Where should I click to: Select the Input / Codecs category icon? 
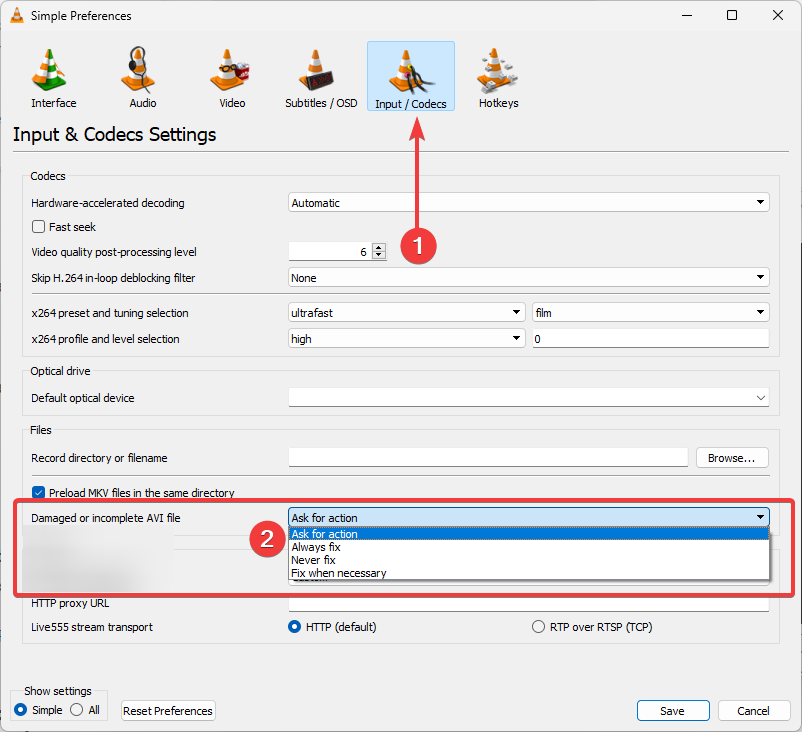(x=411, y=76)
